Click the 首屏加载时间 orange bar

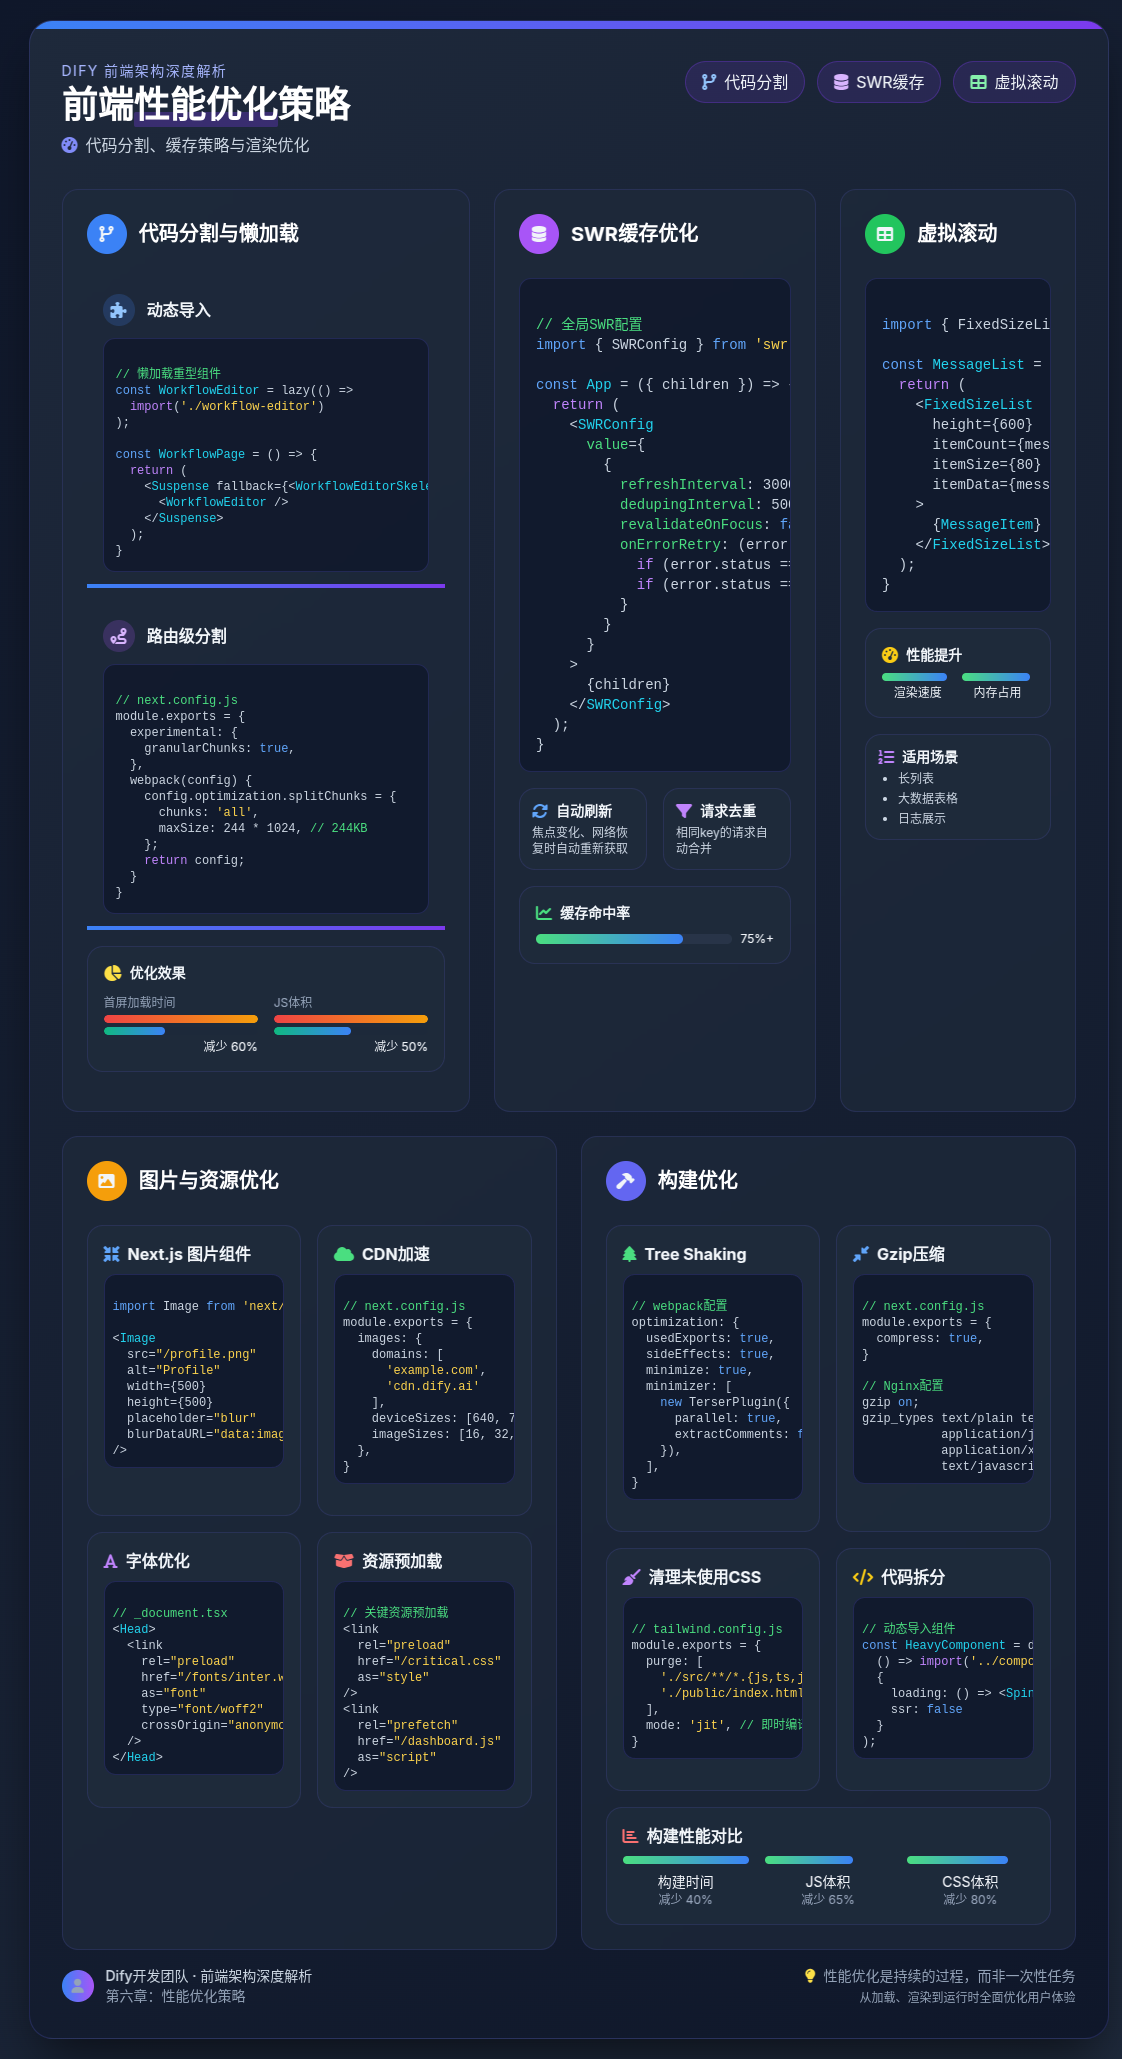pos(181,1019)
